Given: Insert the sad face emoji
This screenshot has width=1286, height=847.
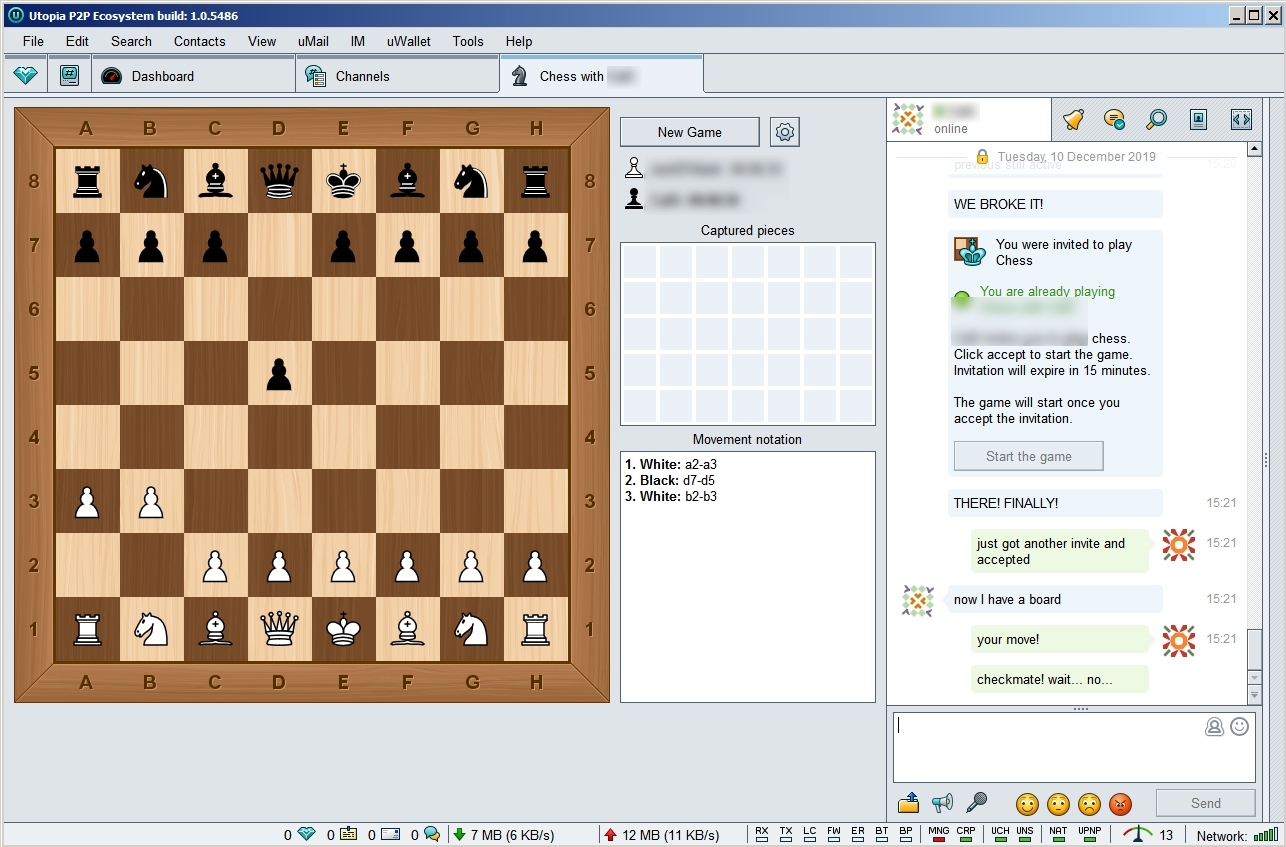Looking at the screenshot, I should [1089, 803].
